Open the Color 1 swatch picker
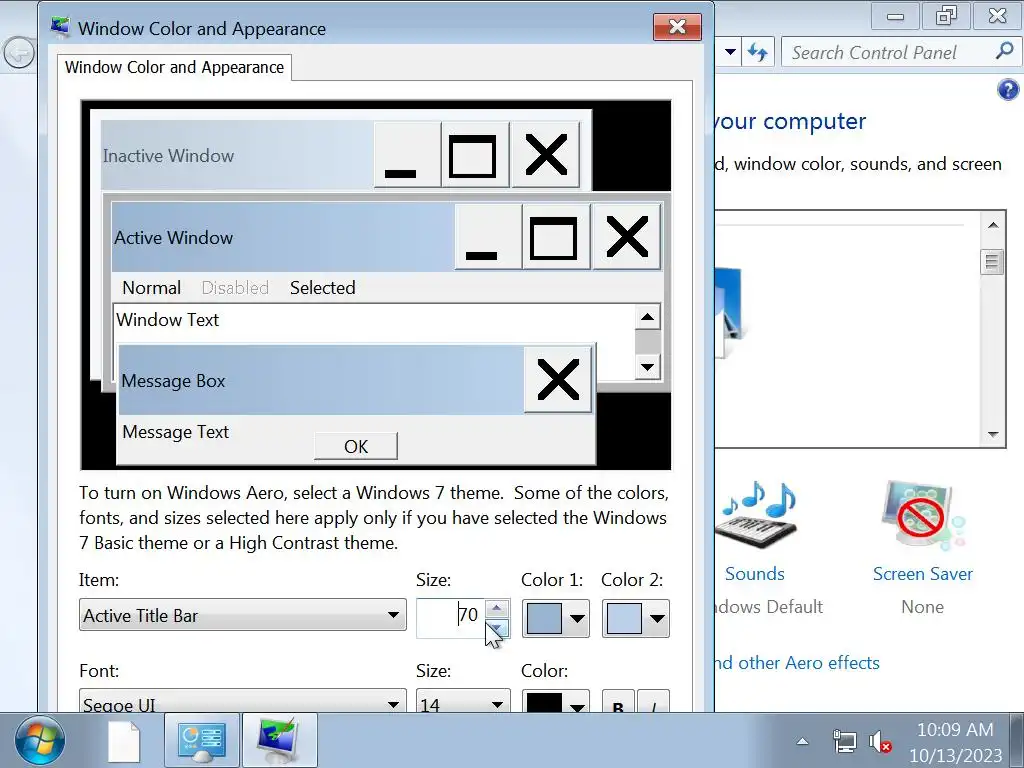The image size is (1024, 768). 556,618
